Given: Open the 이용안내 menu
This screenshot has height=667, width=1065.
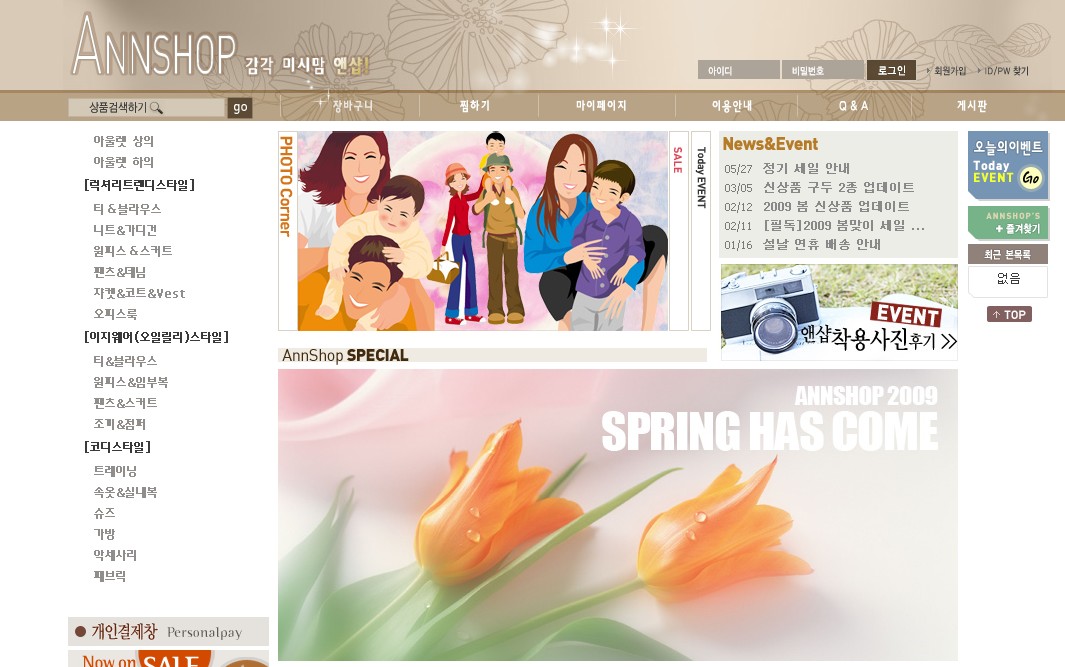Looking at the screenshot, I should 732,105.
